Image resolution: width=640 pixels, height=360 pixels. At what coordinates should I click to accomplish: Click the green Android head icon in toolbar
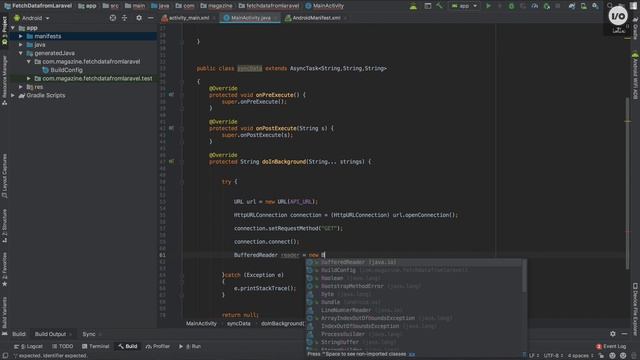click(413, 6)
